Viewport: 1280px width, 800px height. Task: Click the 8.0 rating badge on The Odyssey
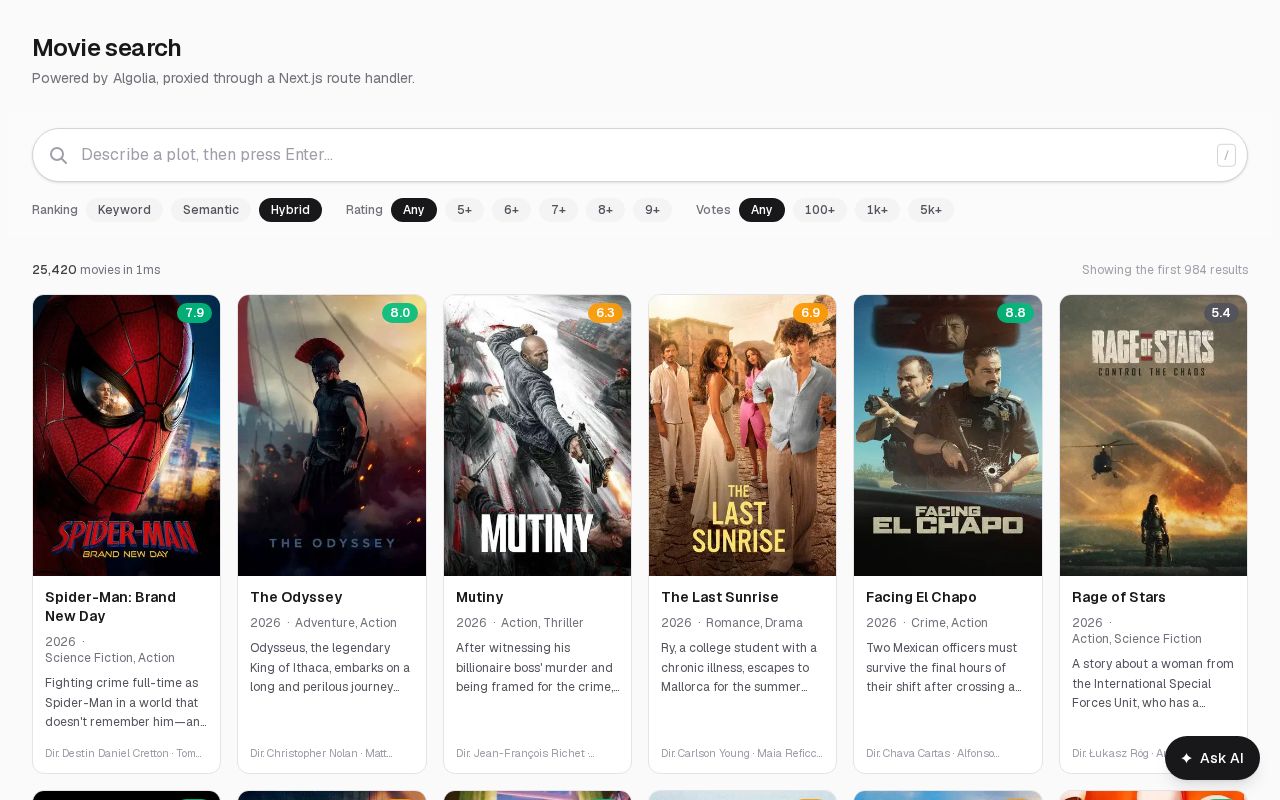(x=400, y=313)
